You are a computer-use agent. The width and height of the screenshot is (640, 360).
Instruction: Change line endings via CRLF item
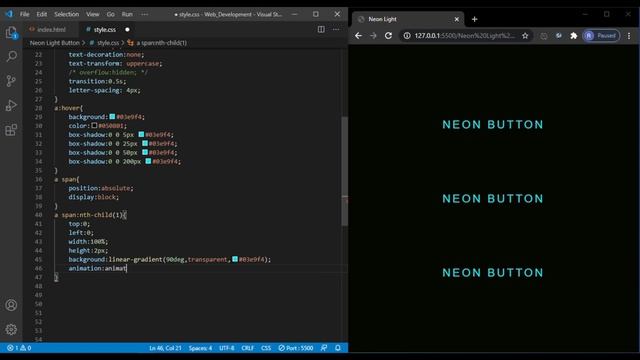[x=247, y=348]
